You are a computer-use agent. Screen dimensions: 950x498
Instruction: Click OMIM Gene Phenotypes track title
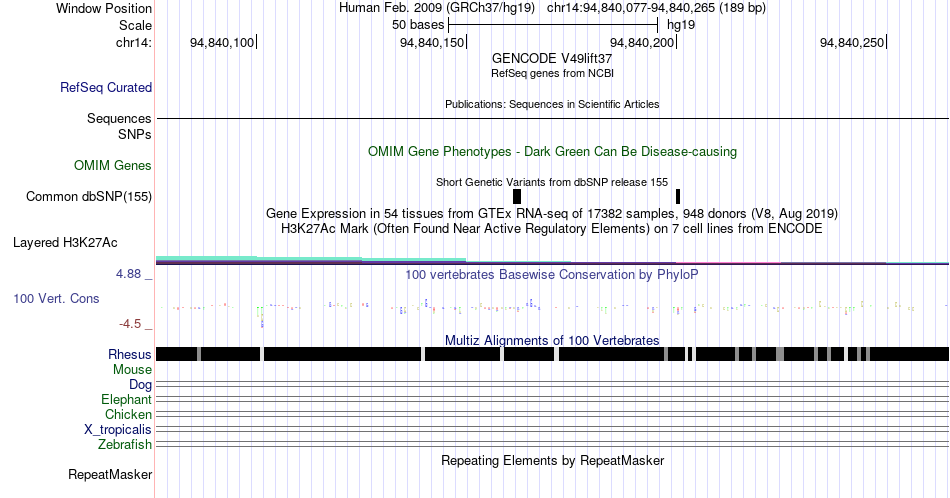click(x=552, y=151)
